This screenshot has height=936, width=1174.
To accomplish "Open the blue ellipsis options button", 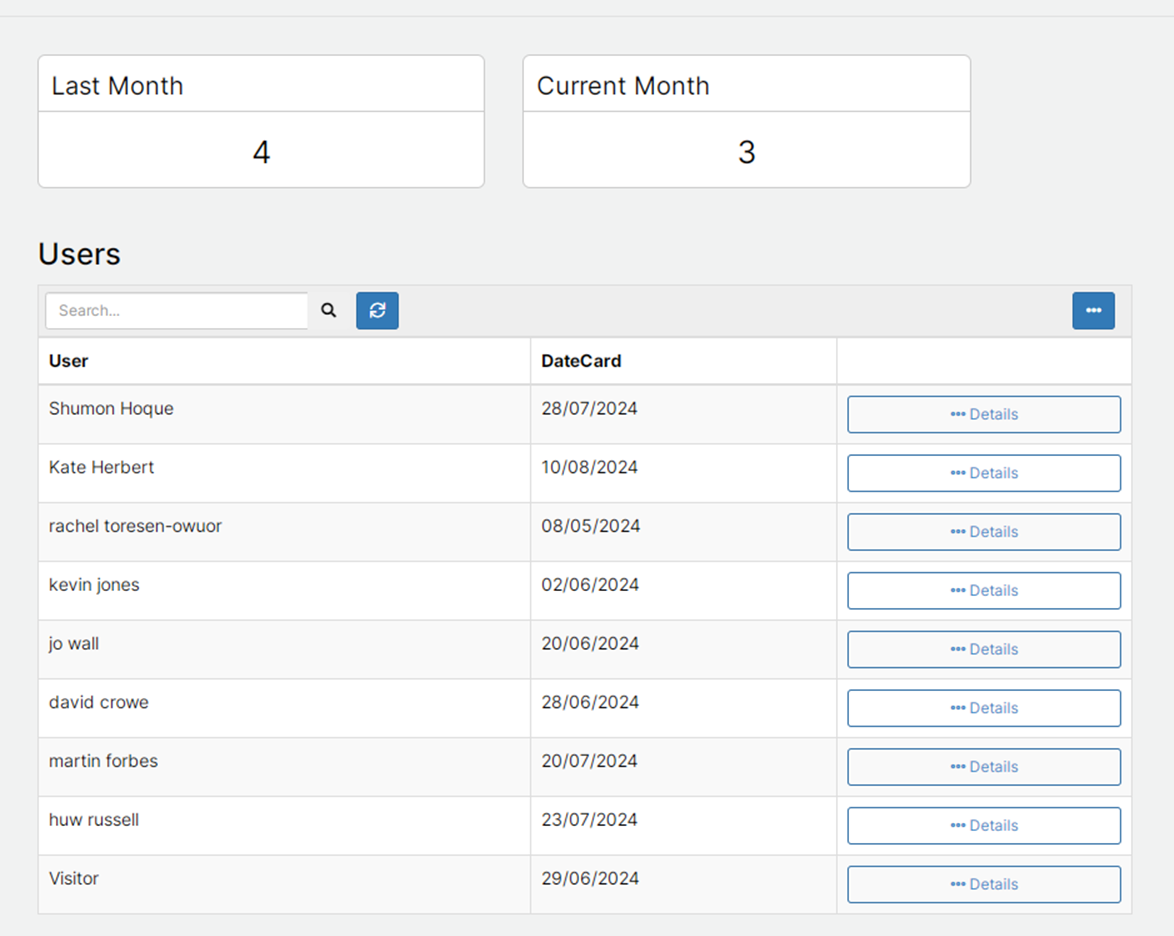I will [1093, 311].
